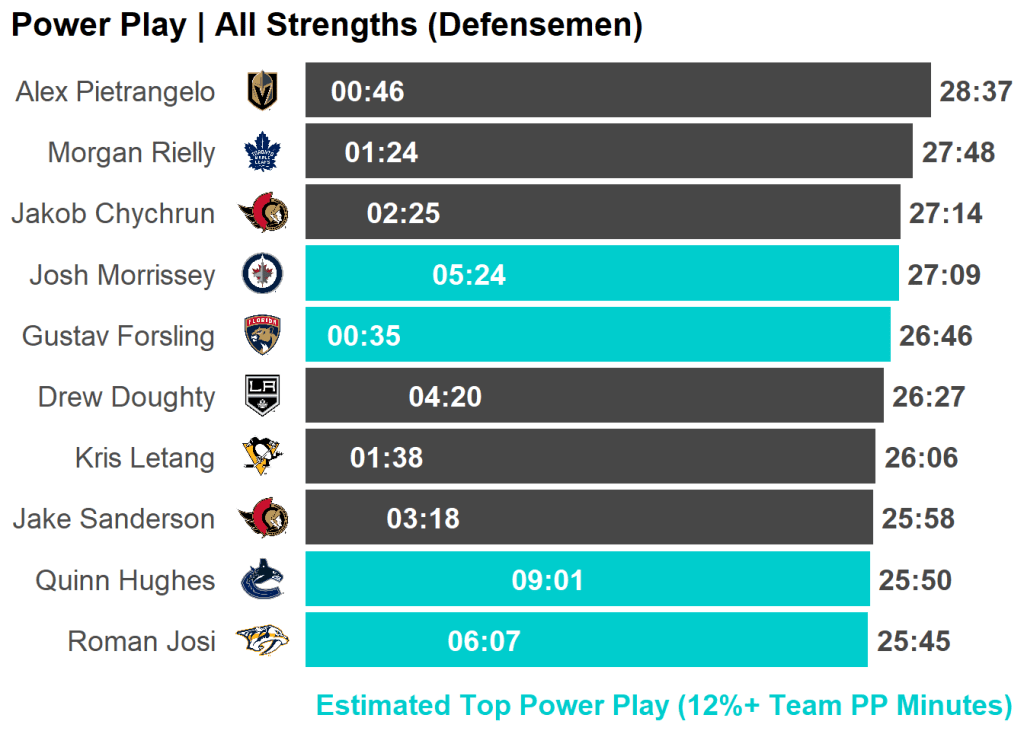Click the Vancouver Canucks logo
Image resolution: width=1024 pixels, height=731 pixels.
click(262, 580)
